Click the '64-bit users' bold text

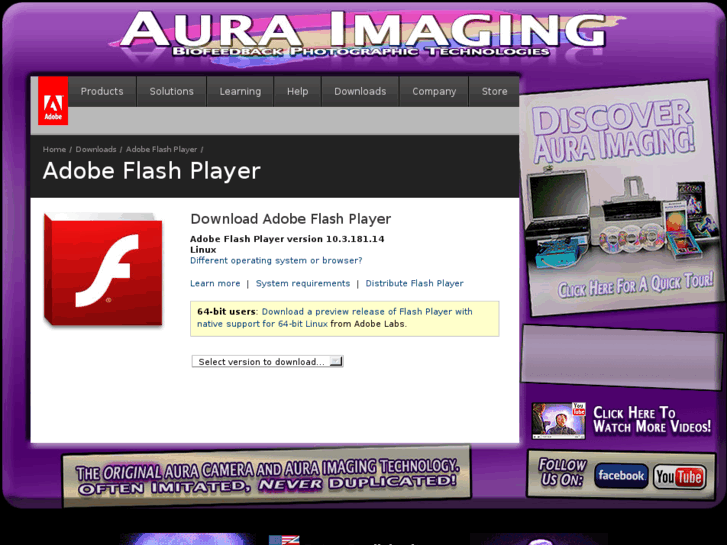(x=226, y=312)
